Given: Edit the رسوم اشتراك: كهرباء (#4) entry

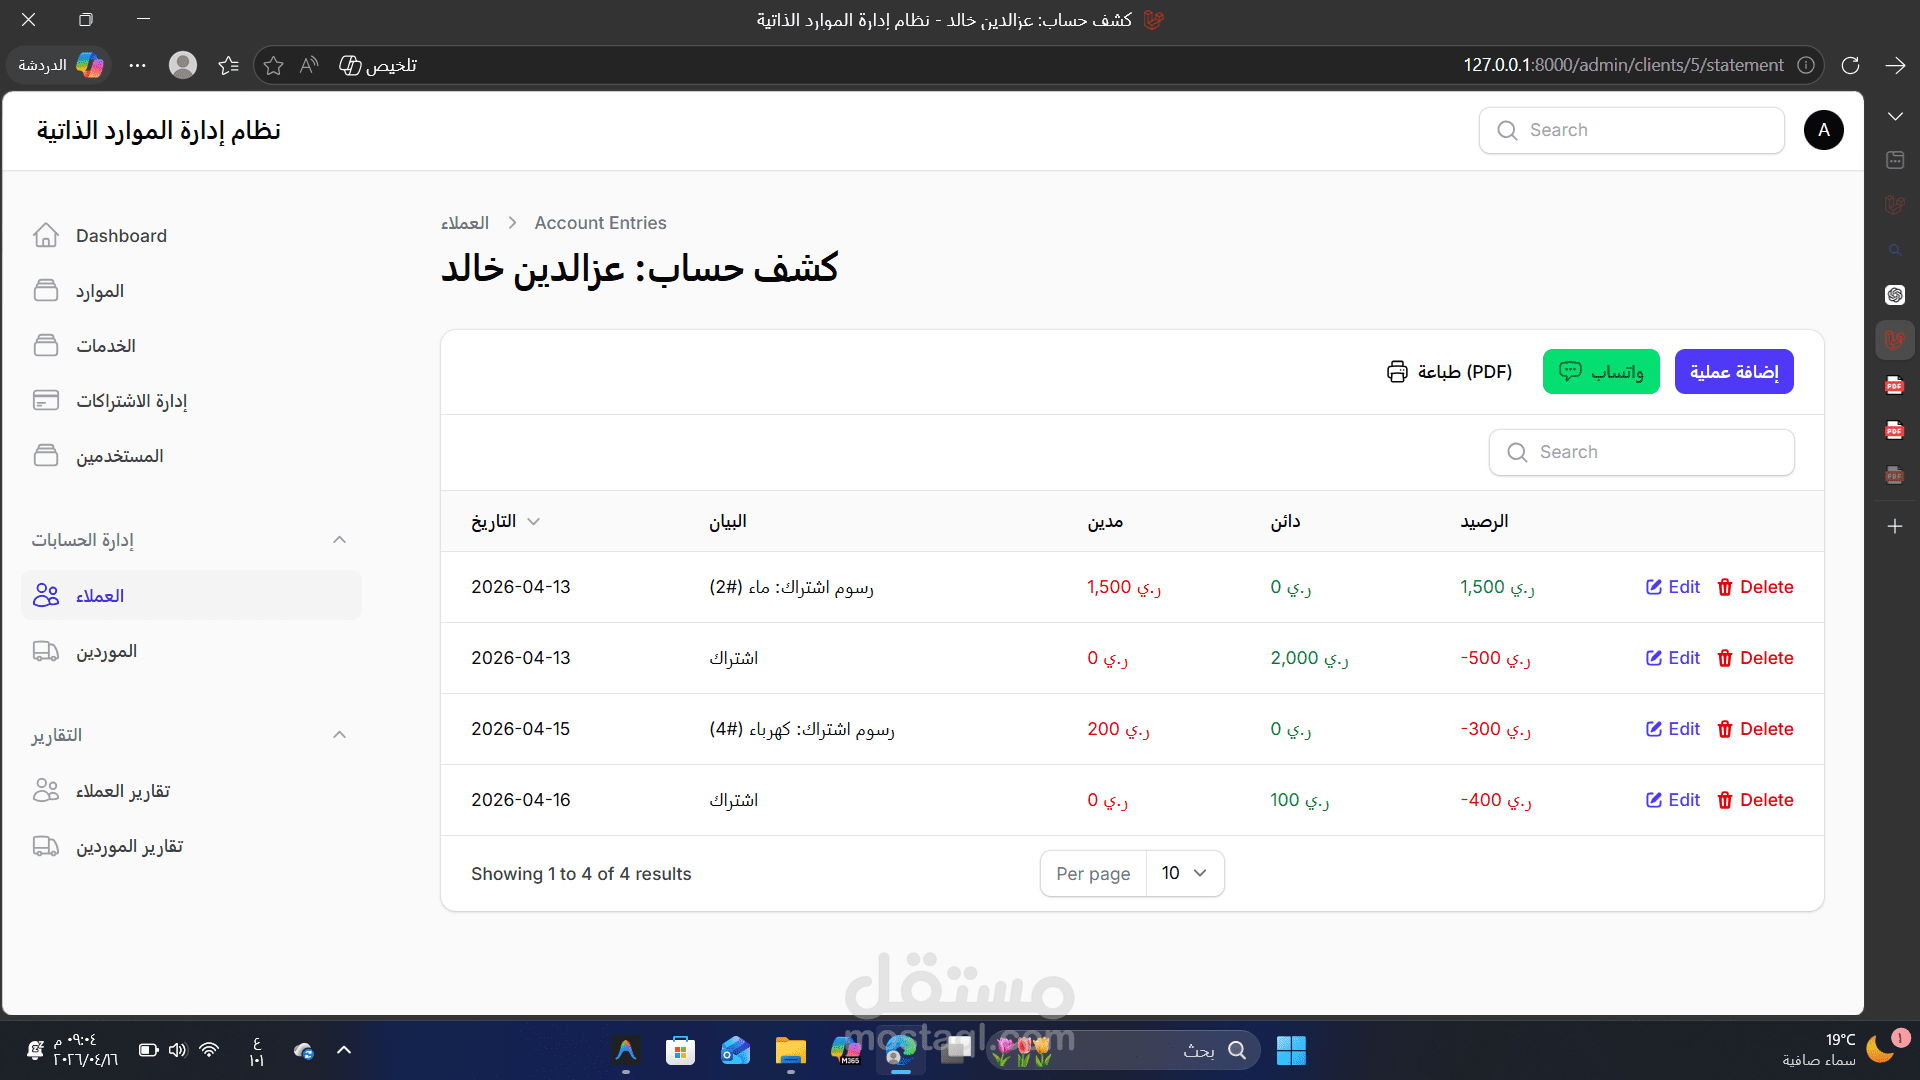Looking at the screenshot, I should click(1673, 730).
